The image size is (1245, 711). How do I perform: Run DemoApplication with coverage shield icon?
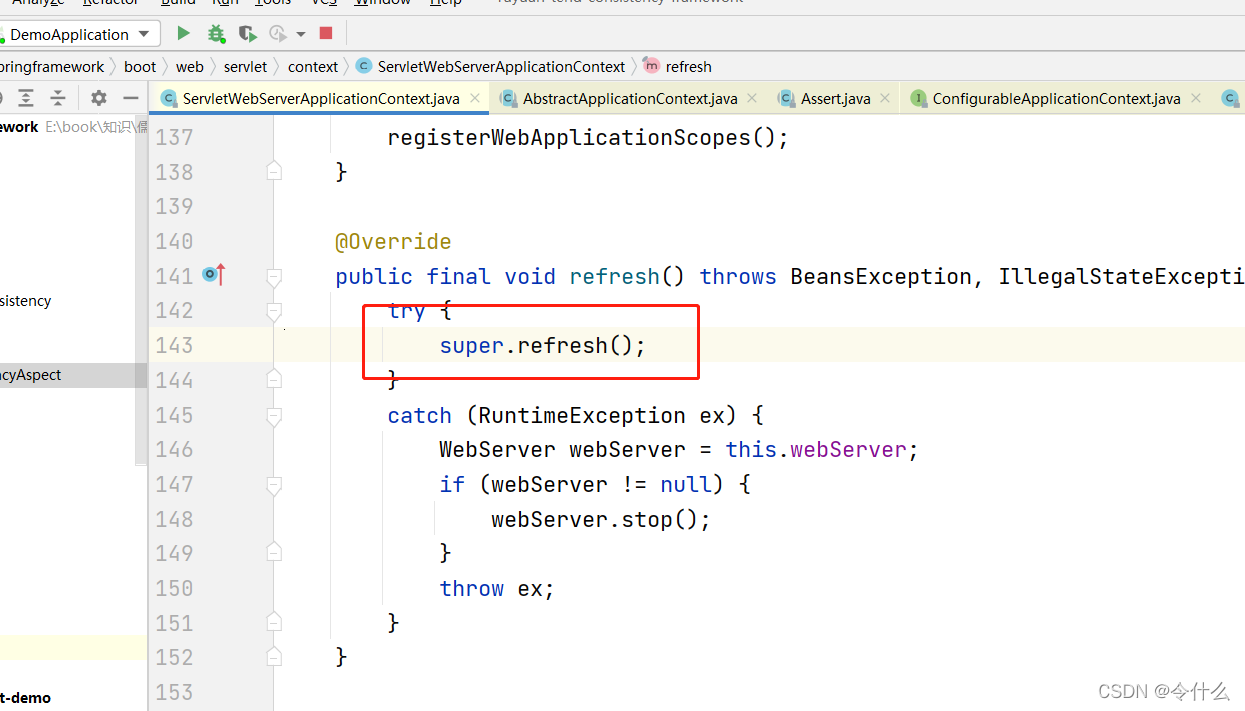[x=247, y=33]
